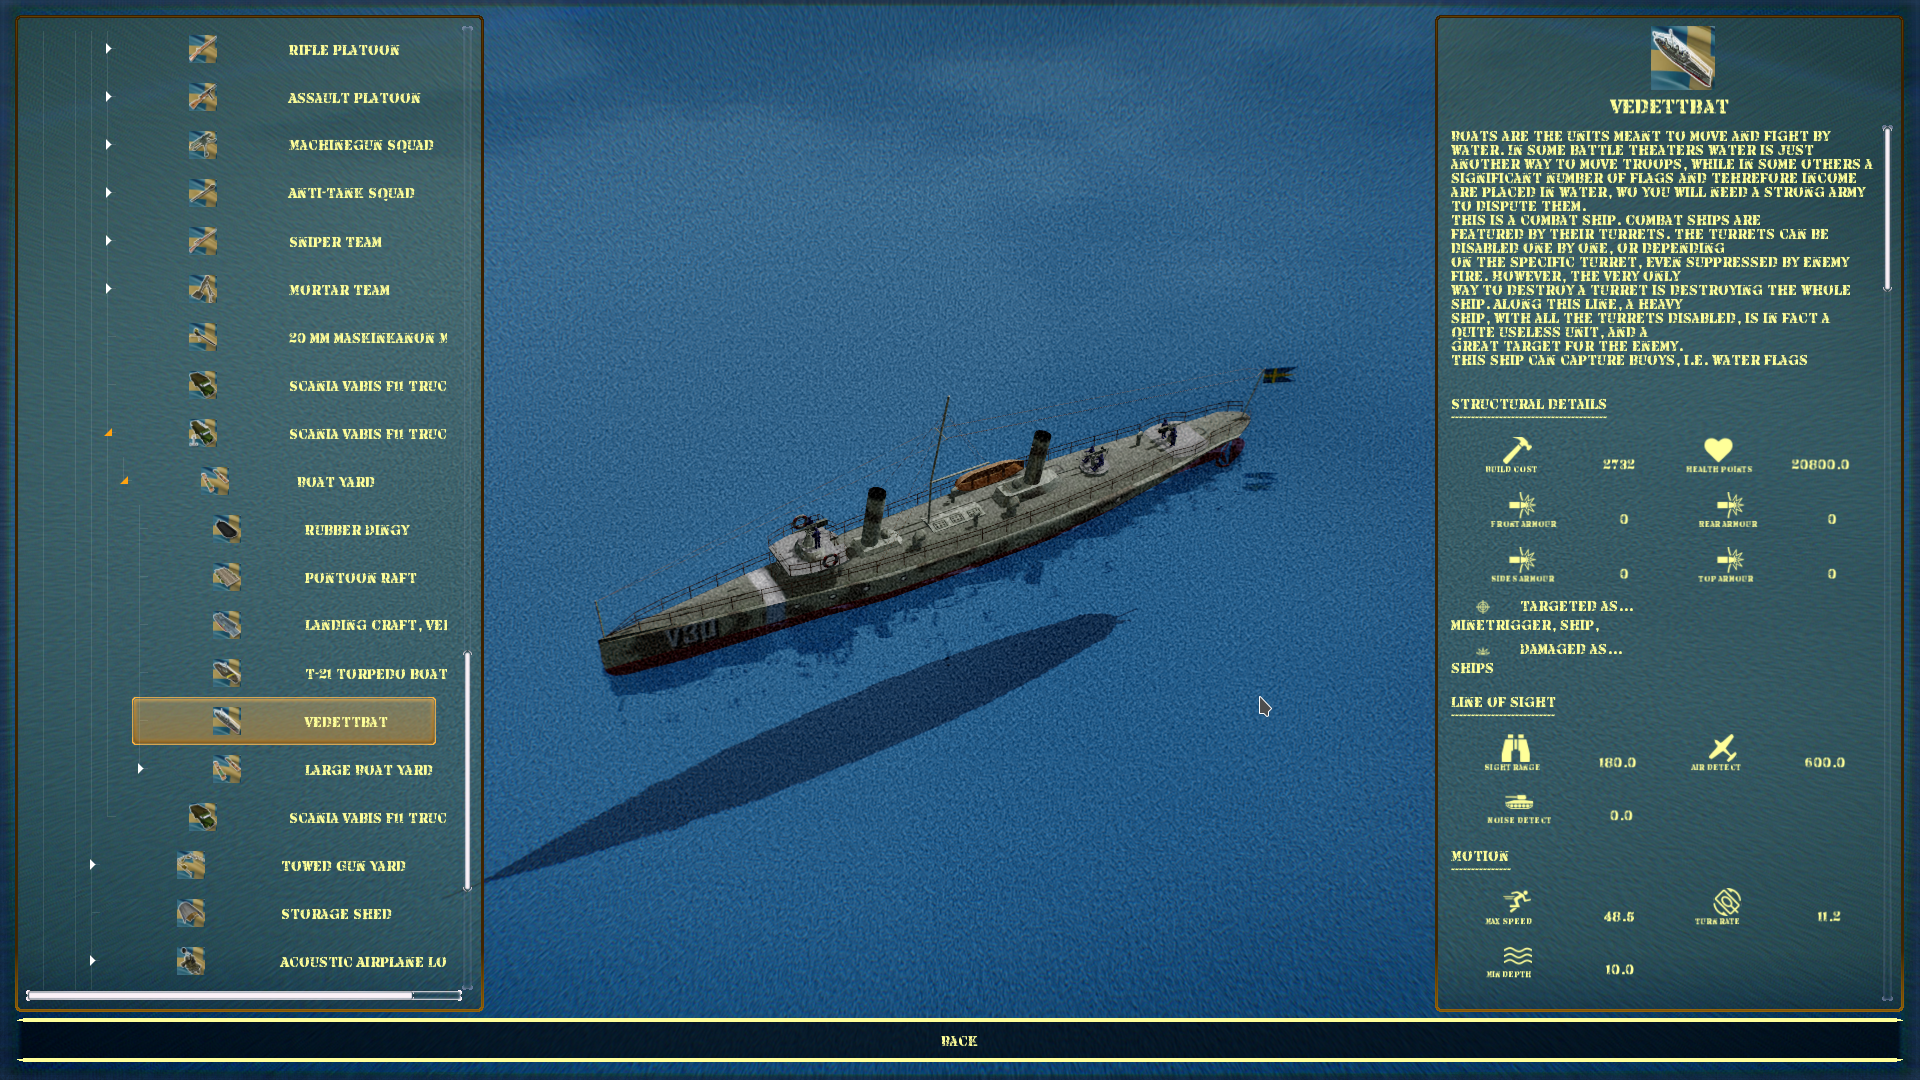Expand the Assault Platoon arrow

coord(108,97)
